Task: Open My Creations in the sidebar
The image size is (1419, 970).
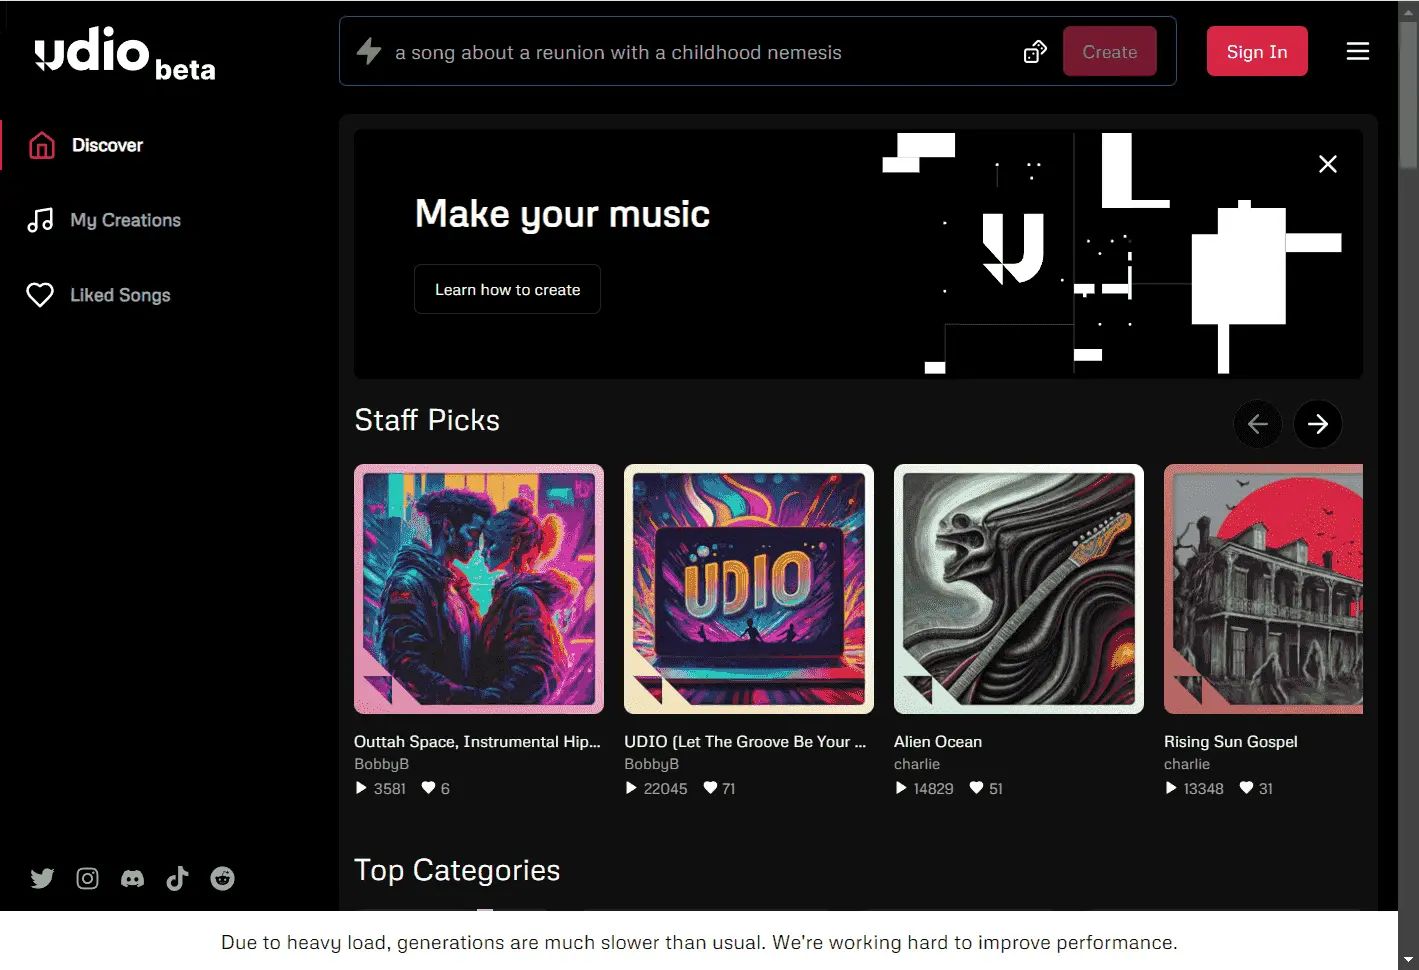Action: pyautogui.click(x=125, y=220)
